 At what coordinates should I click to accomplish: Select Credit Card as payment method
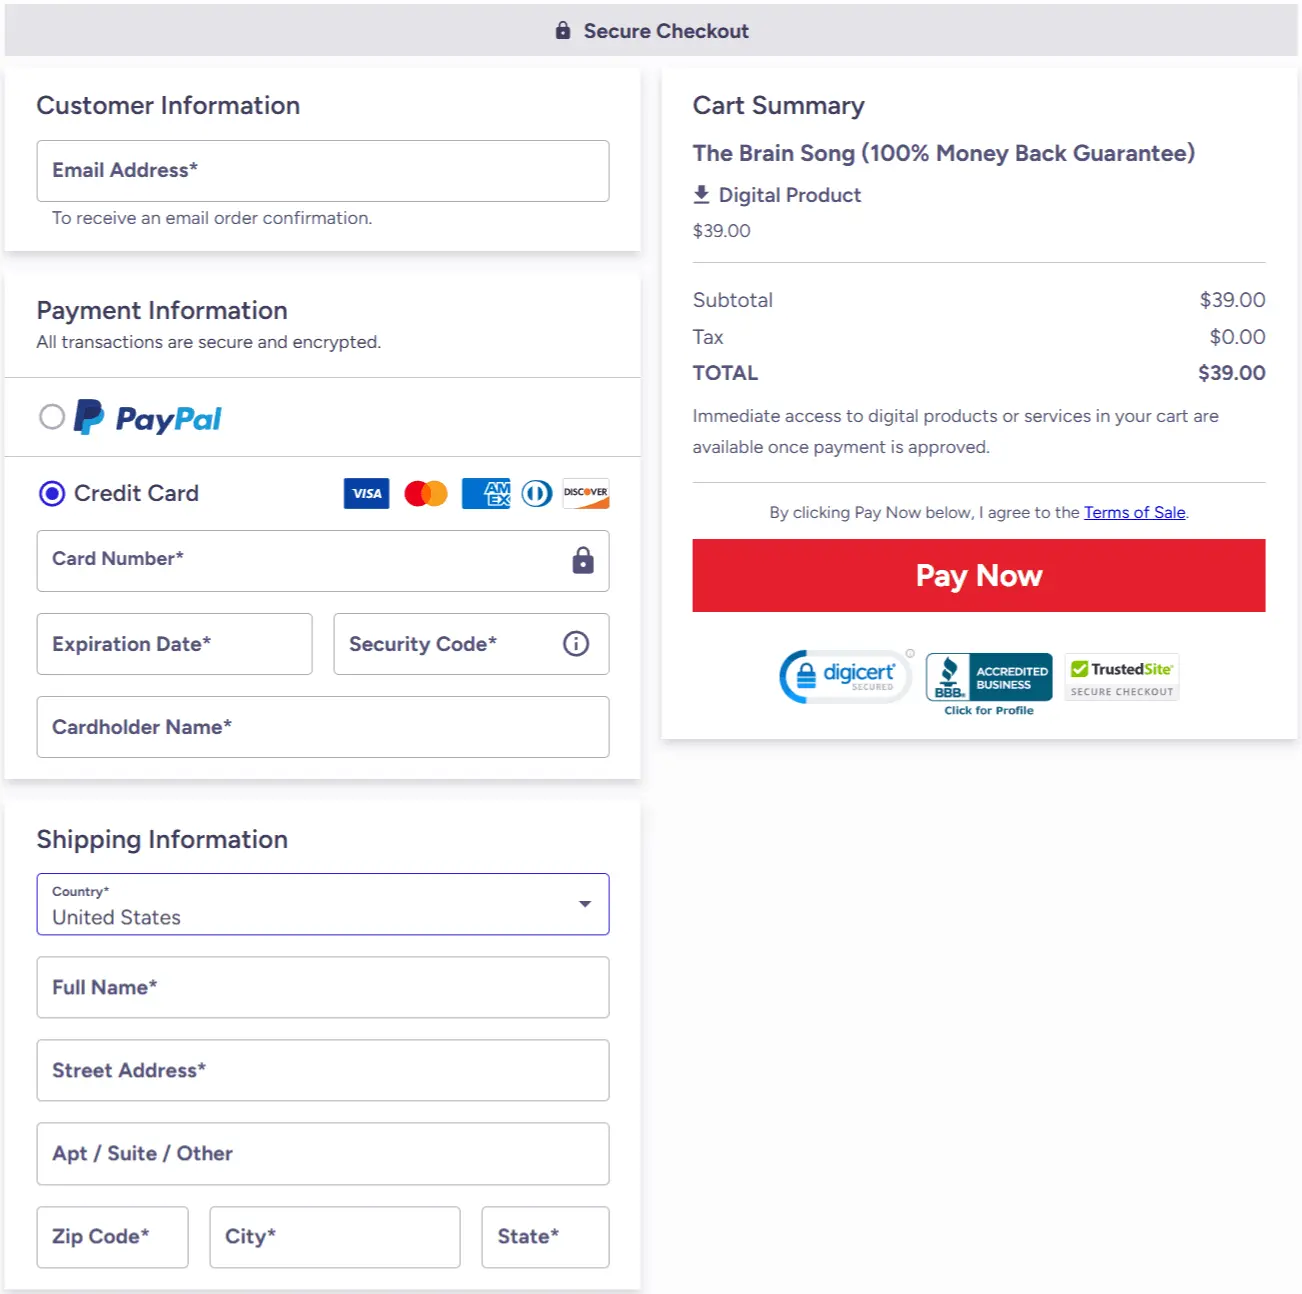click(51, 493)
